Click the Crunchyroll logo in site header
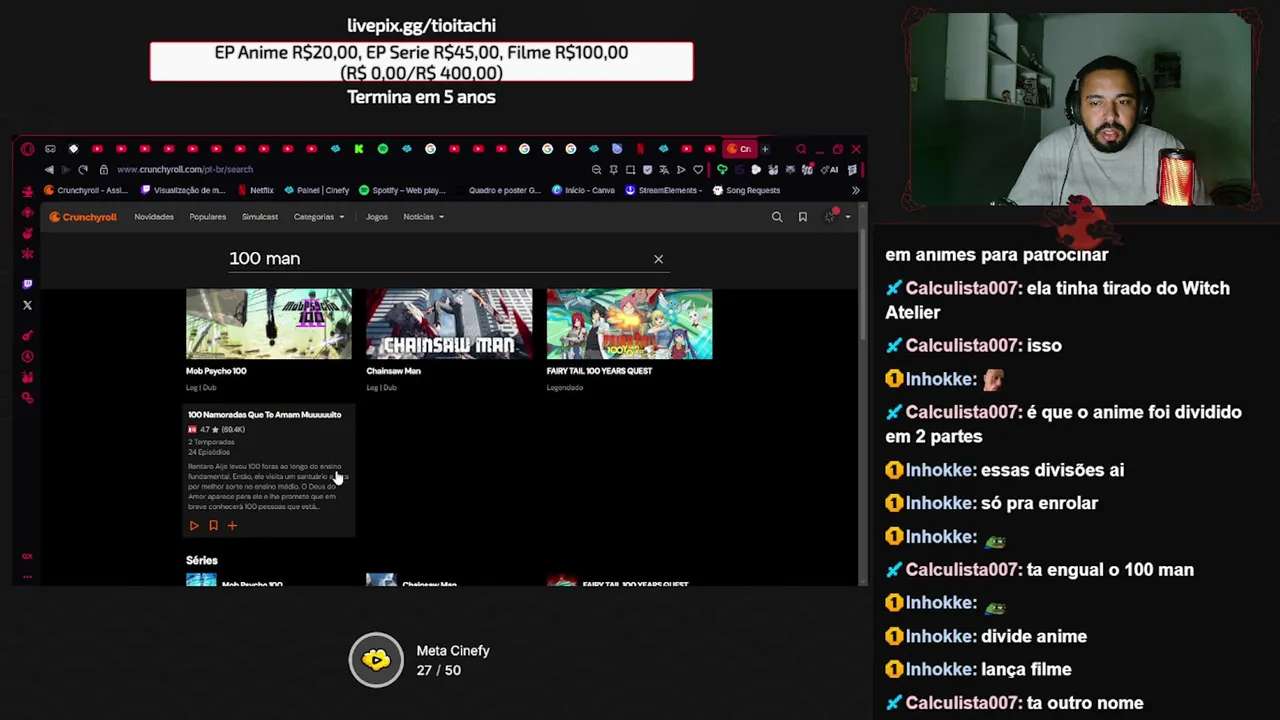Image resolution: width=1280 pixels, height=720 pixels. pos(84,217)
